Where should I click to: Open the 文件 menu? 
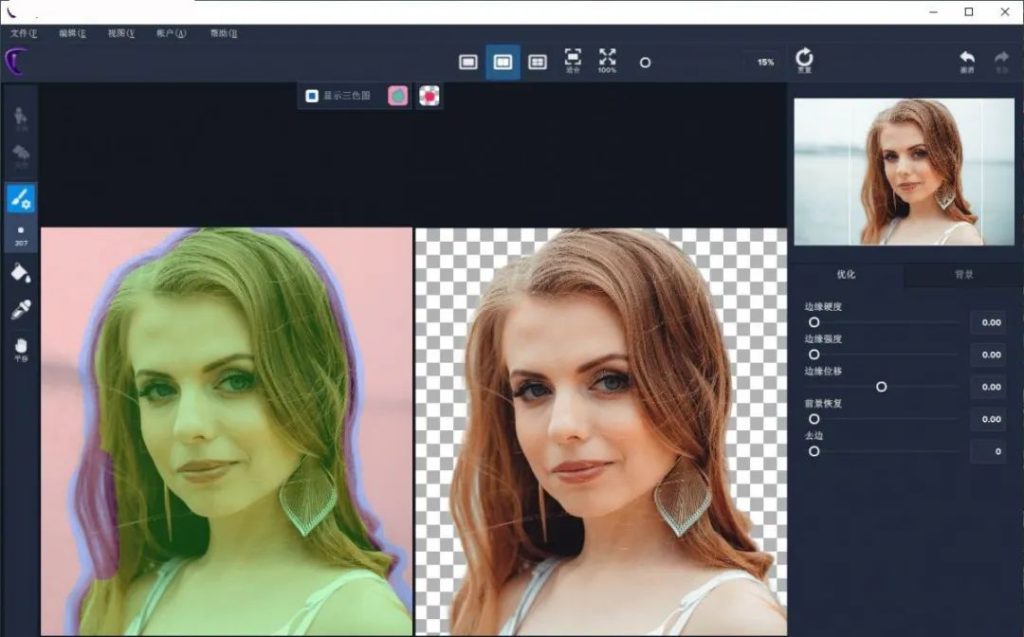point(20,33)
